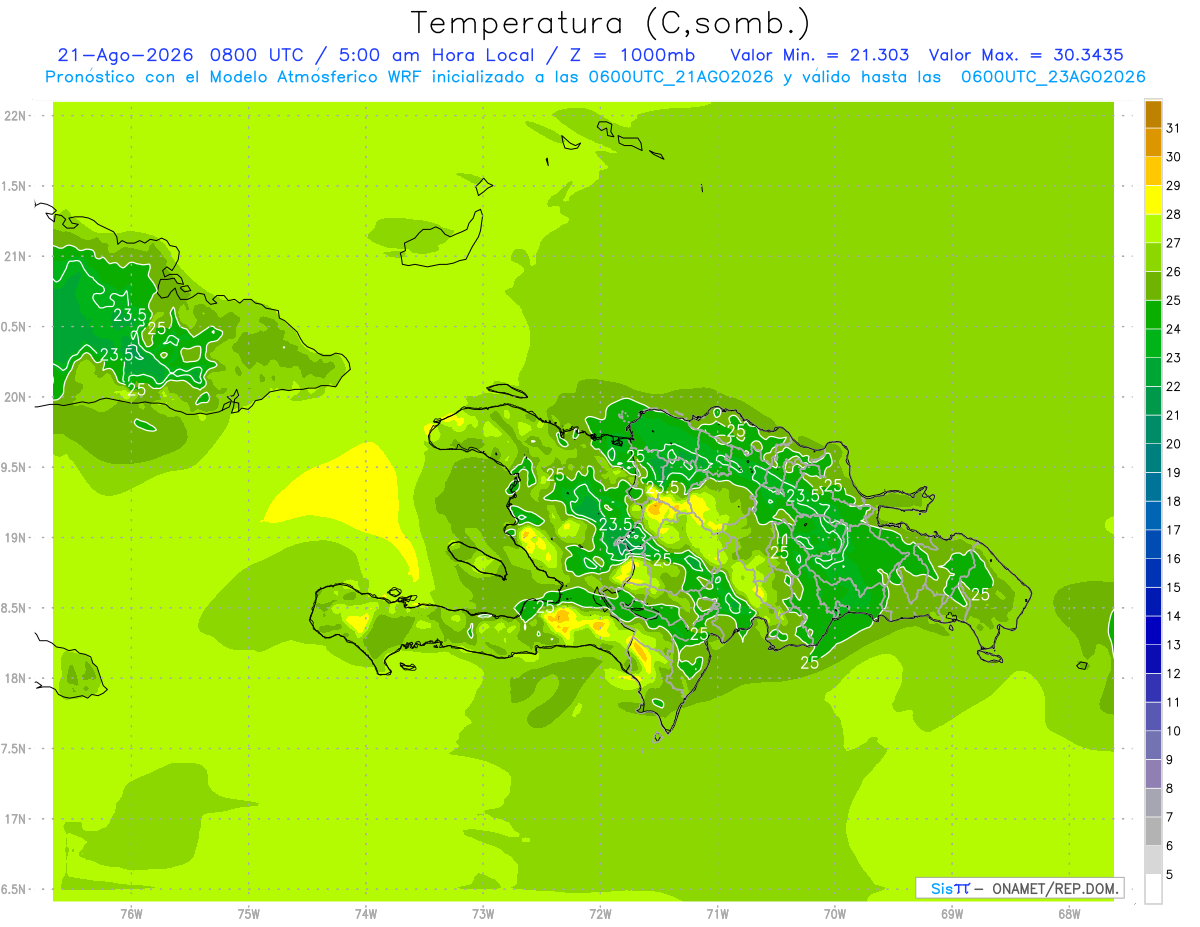Click the legend label "28"
Screen dimensions: 1200x927
[x=1174, y=214]
